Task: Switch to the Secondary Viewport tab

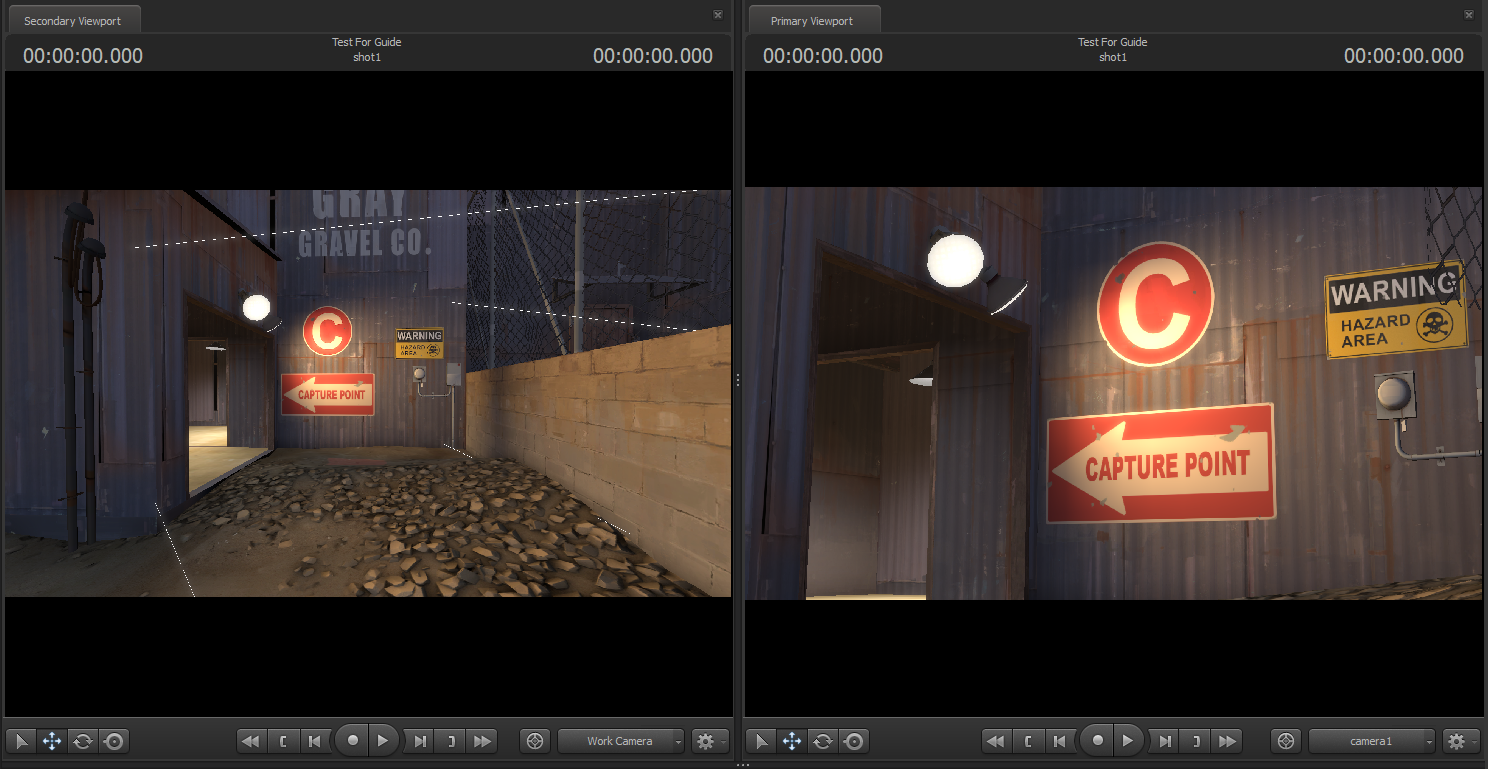Action: coord(73,20)
